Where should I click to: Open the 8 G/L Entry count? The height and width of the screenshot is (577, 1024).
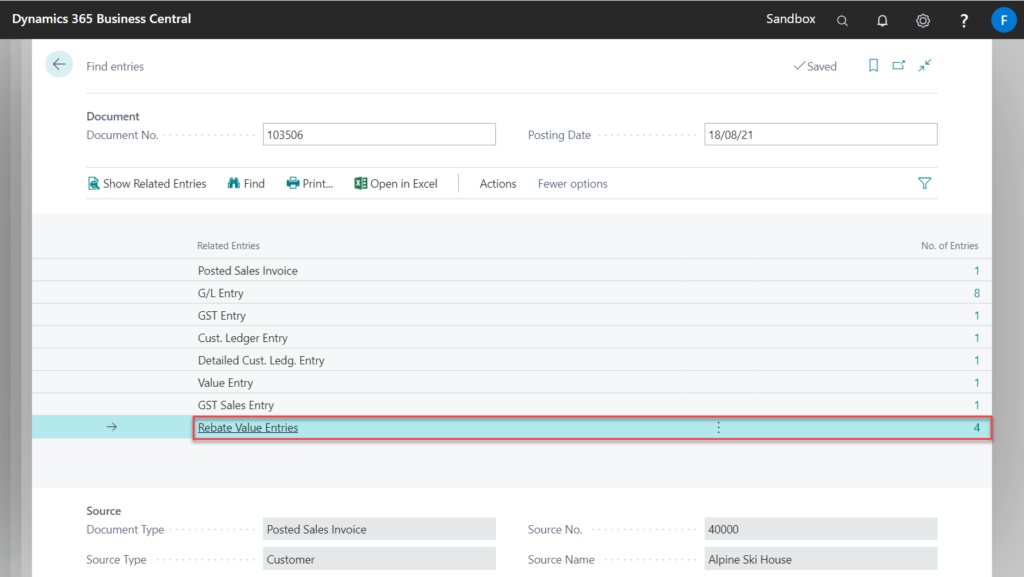(976, 294)
